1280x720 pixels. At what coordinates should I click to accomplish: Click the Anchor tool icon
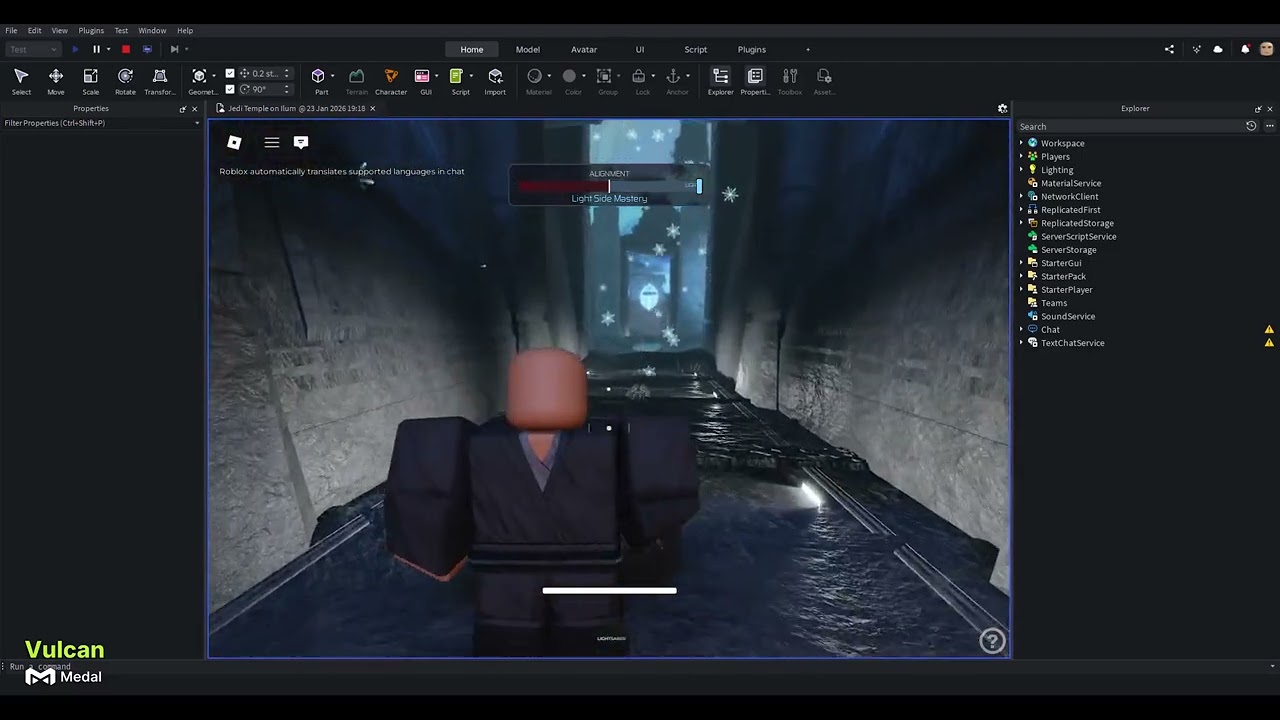673,76
